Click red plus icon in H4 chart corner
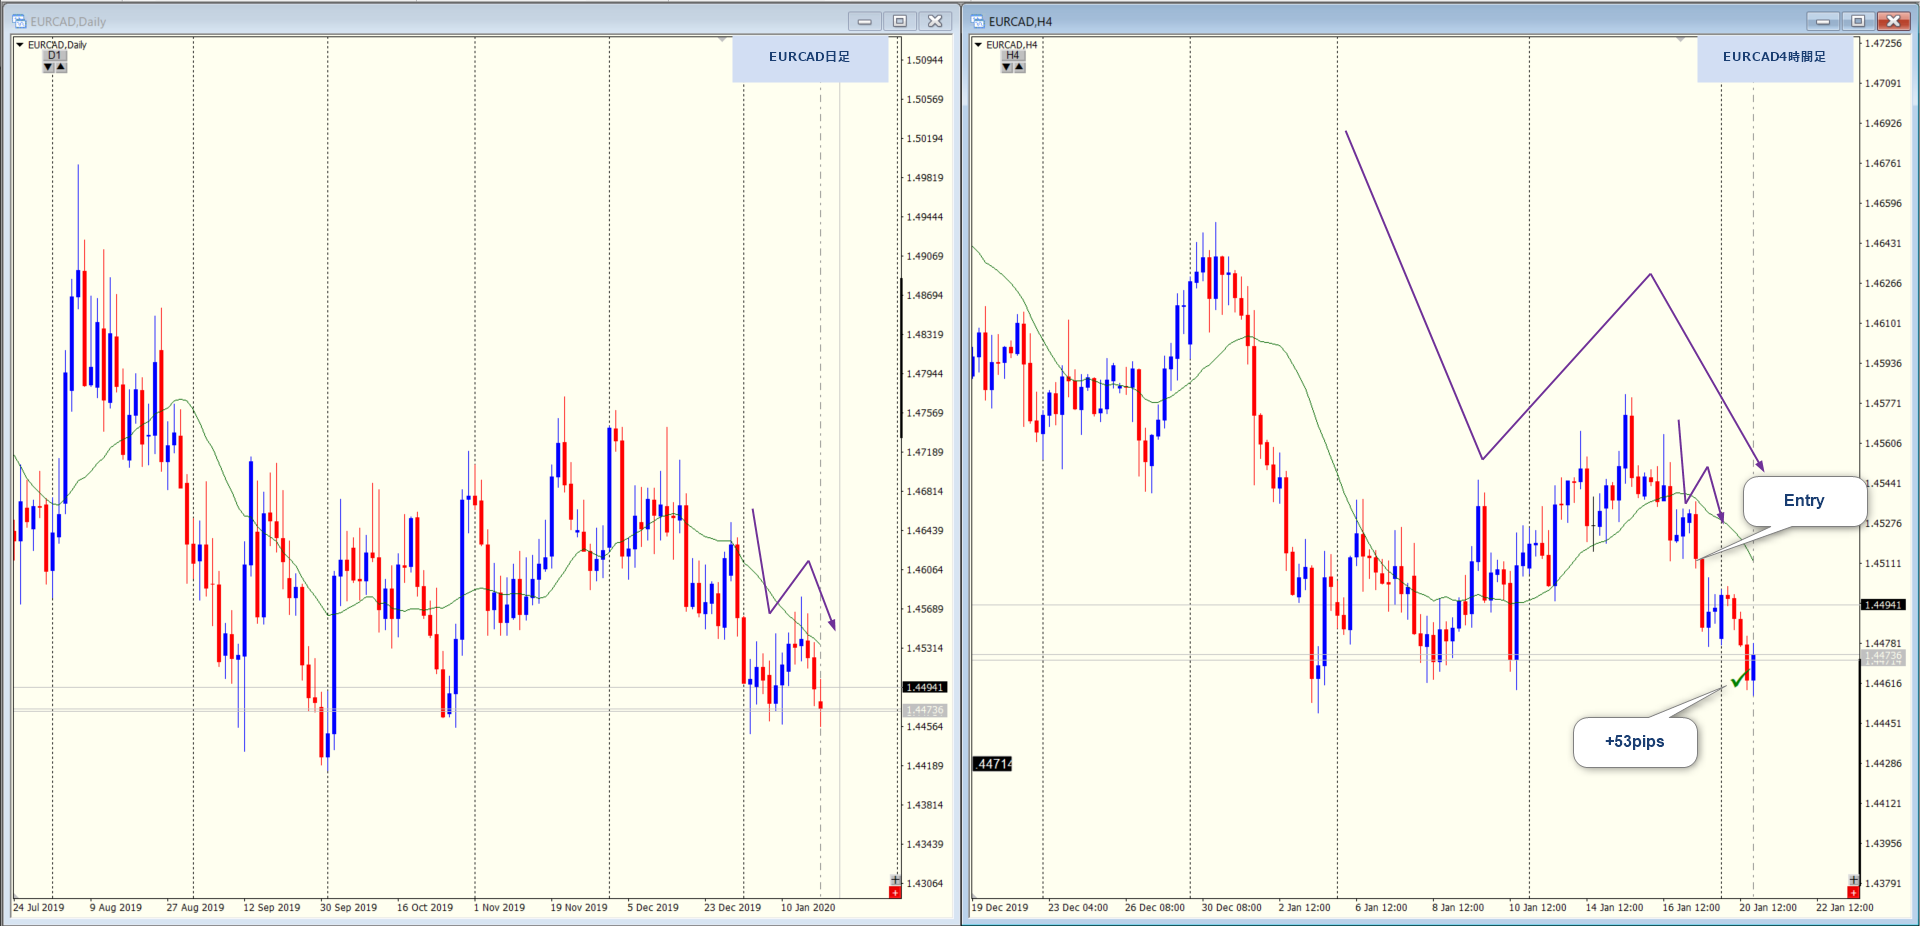This screenshot has height=926, width=1920. (x=1853, y=892)
